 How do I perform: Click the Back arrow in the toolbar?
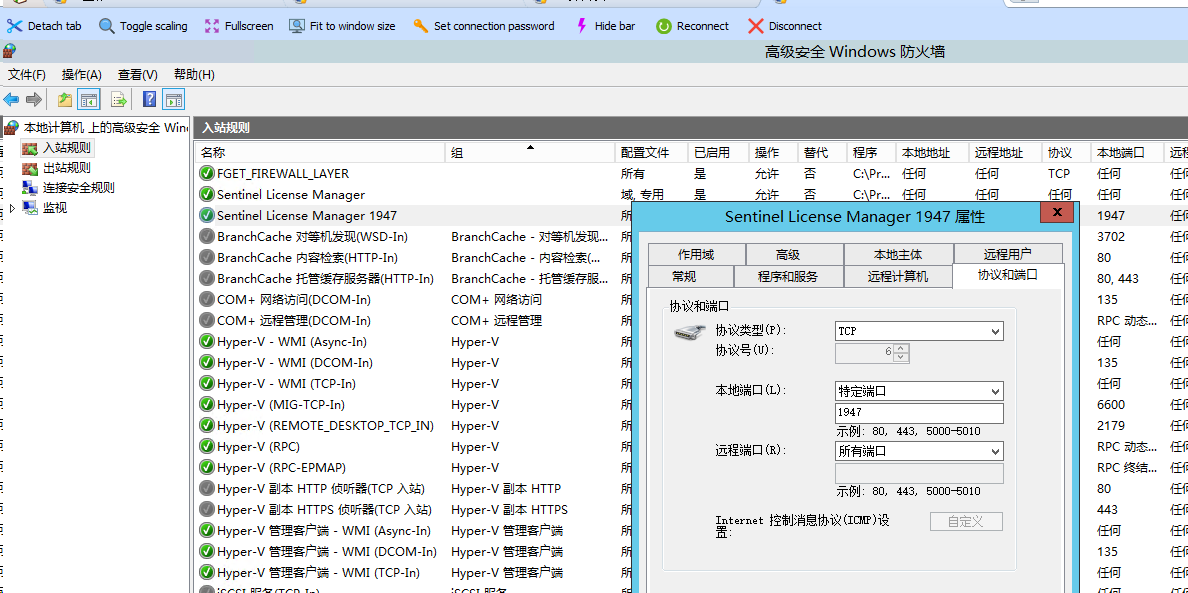pyautogui.click(x=12, y=99)
